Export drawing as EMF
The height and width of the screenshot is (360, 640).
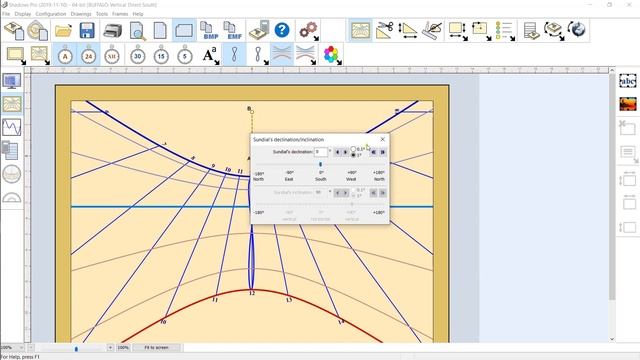click(x=233, y=31)
